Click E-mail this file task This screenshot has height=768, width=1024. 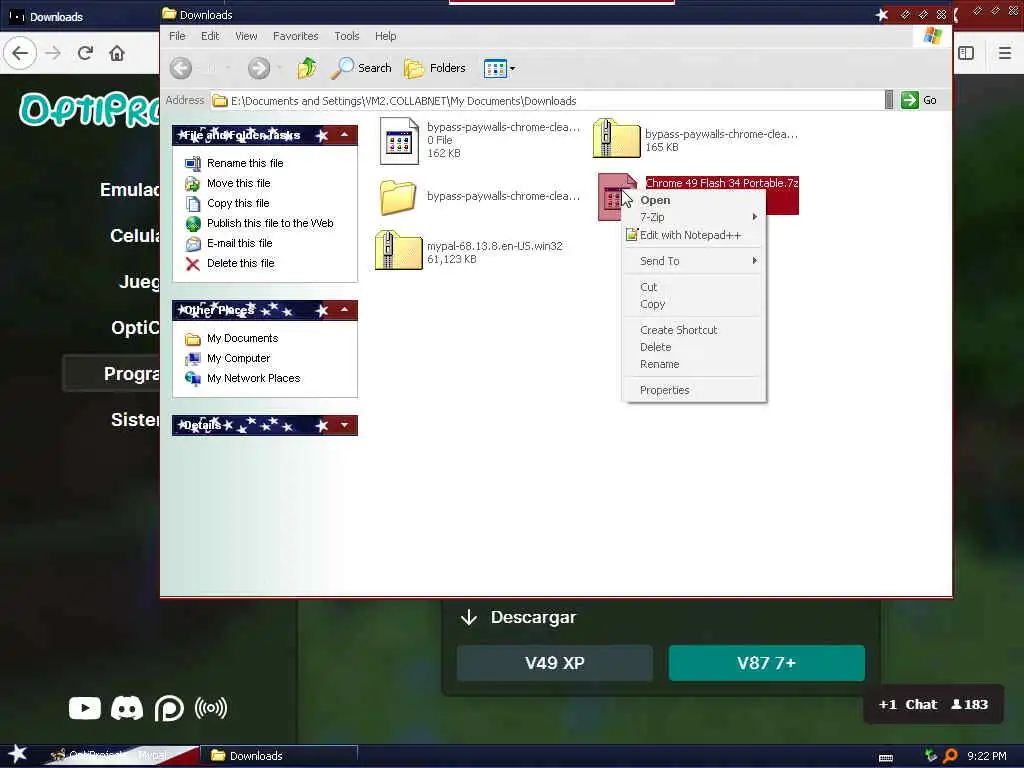[240, 243]
